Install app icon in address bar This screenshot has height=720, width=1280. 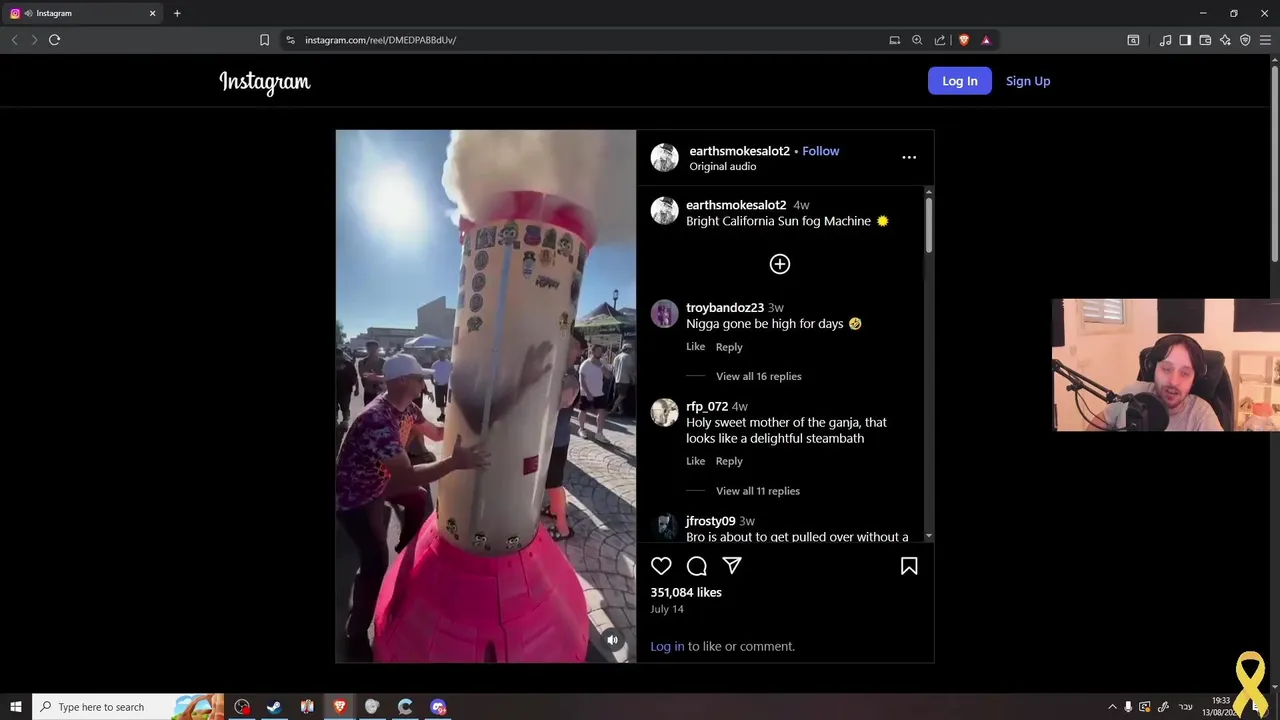[x=895, y=40]
